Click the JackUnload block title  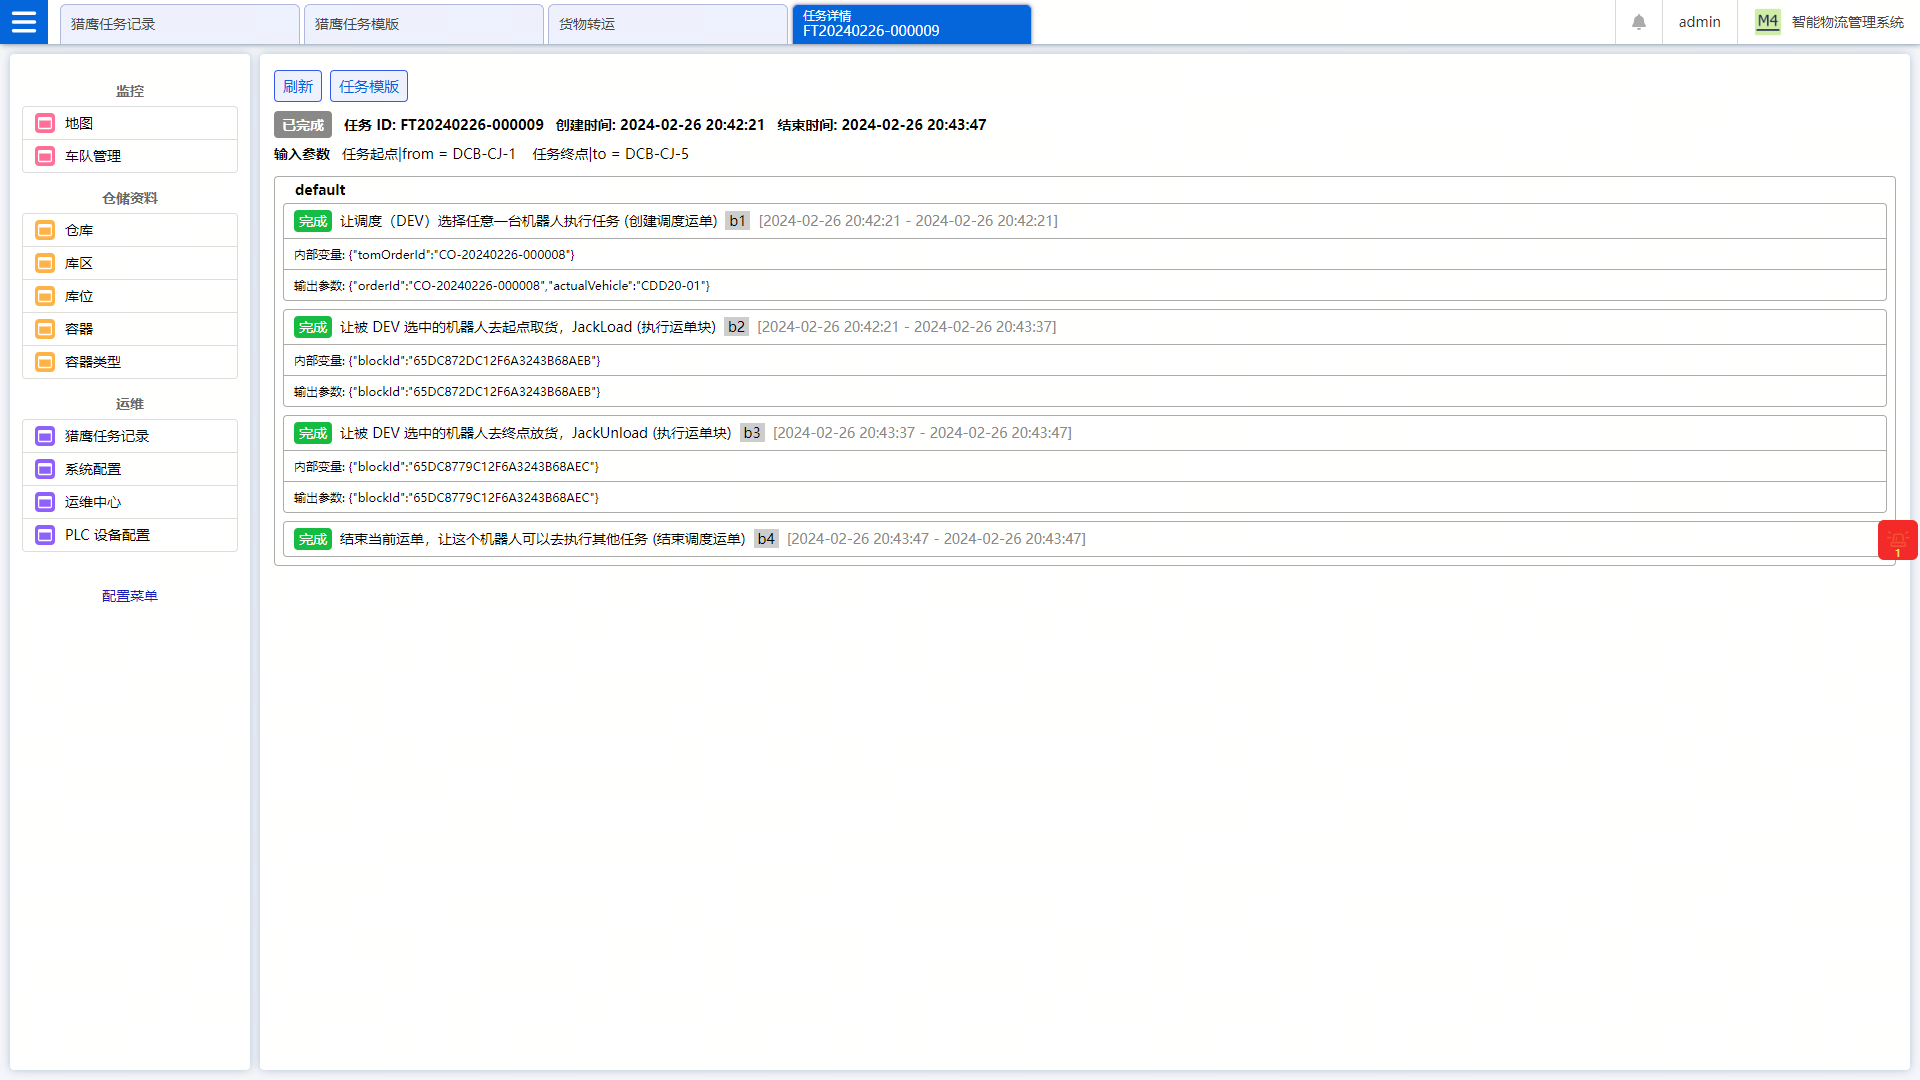[x=536, y=433]
